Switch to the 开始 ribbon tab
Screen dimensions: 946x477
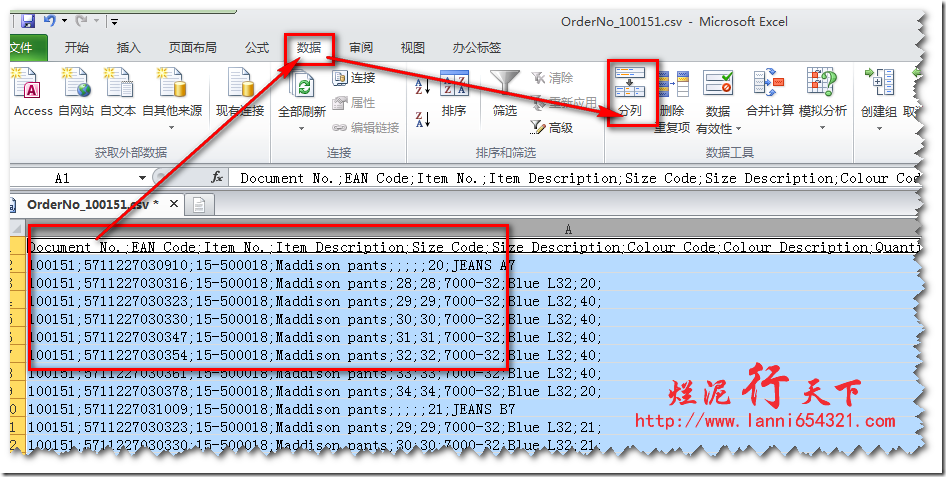77,48
